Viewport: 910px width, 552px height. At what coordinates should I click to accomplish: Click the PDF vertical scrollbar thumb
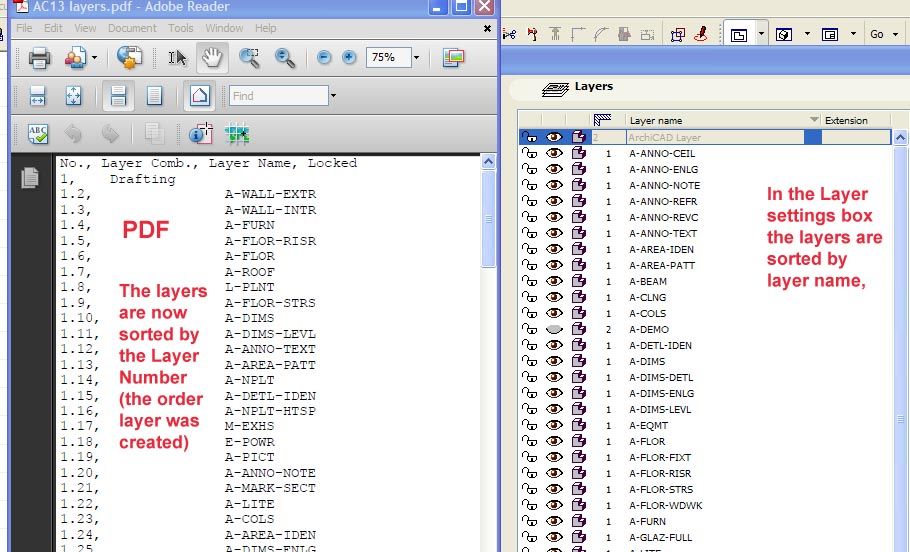(x=489, y=219)
